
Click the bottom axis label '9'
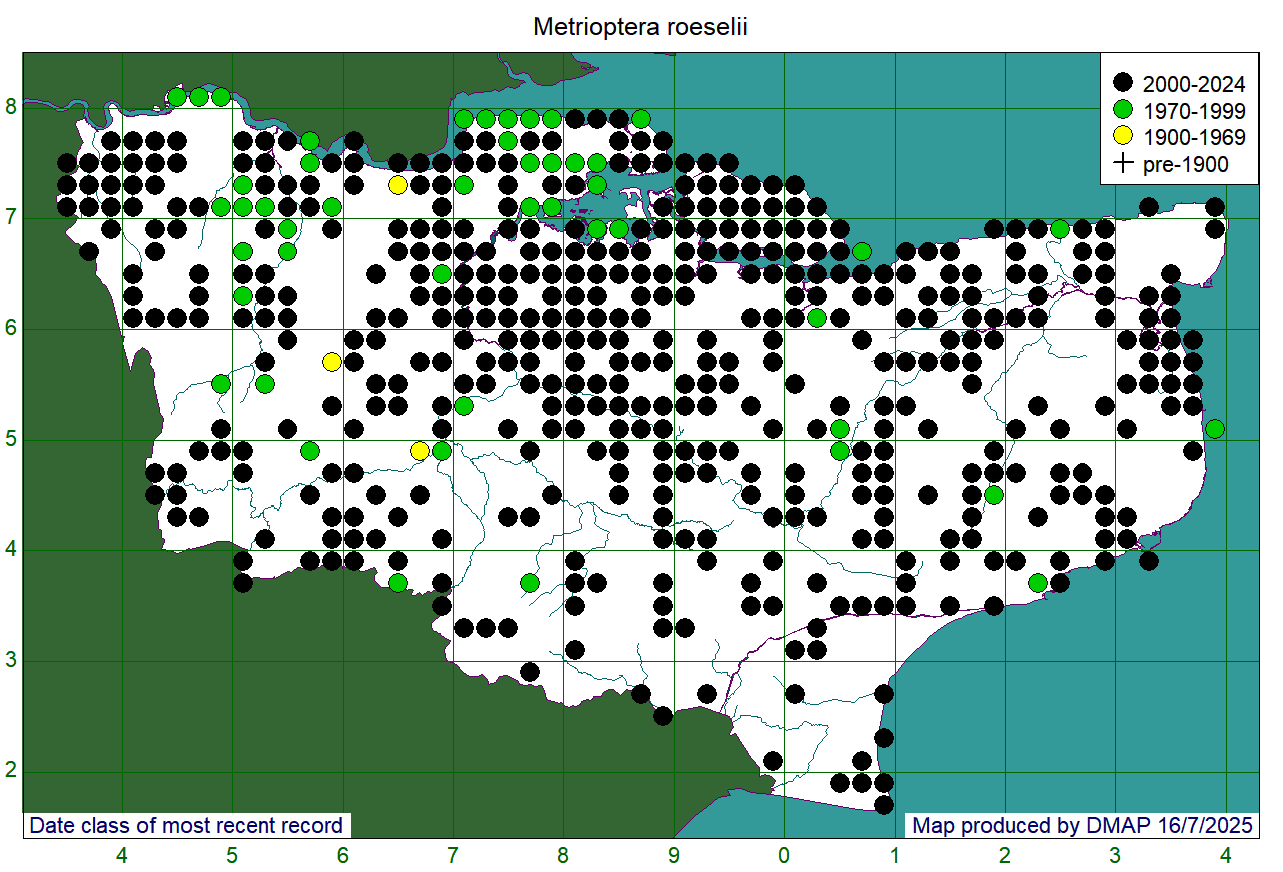(674, 856)
